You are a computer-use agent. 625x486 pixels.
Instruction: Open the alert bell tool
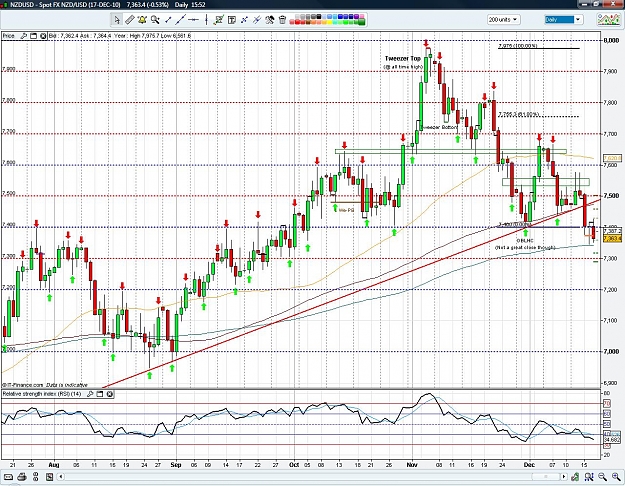[142, 20]
